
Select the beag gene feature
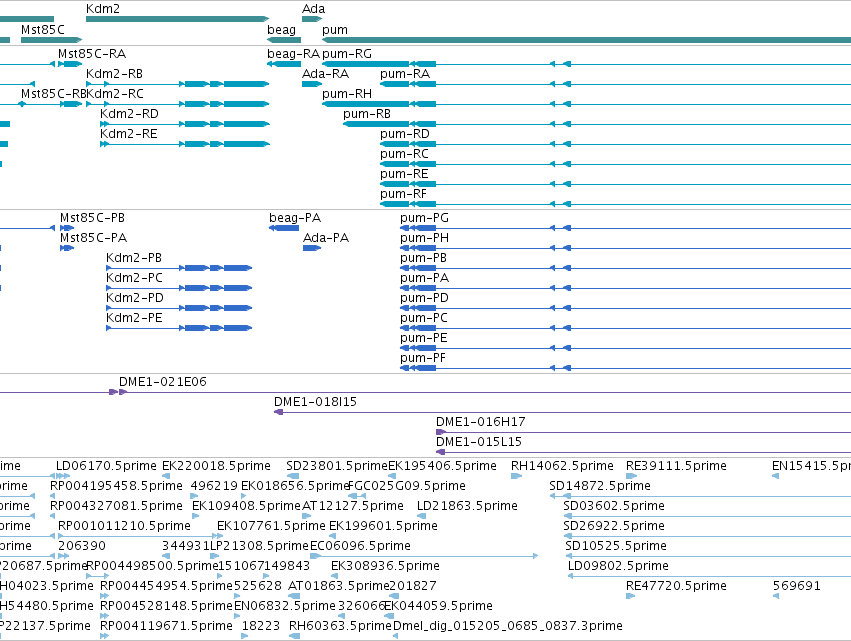click(284, 40)
